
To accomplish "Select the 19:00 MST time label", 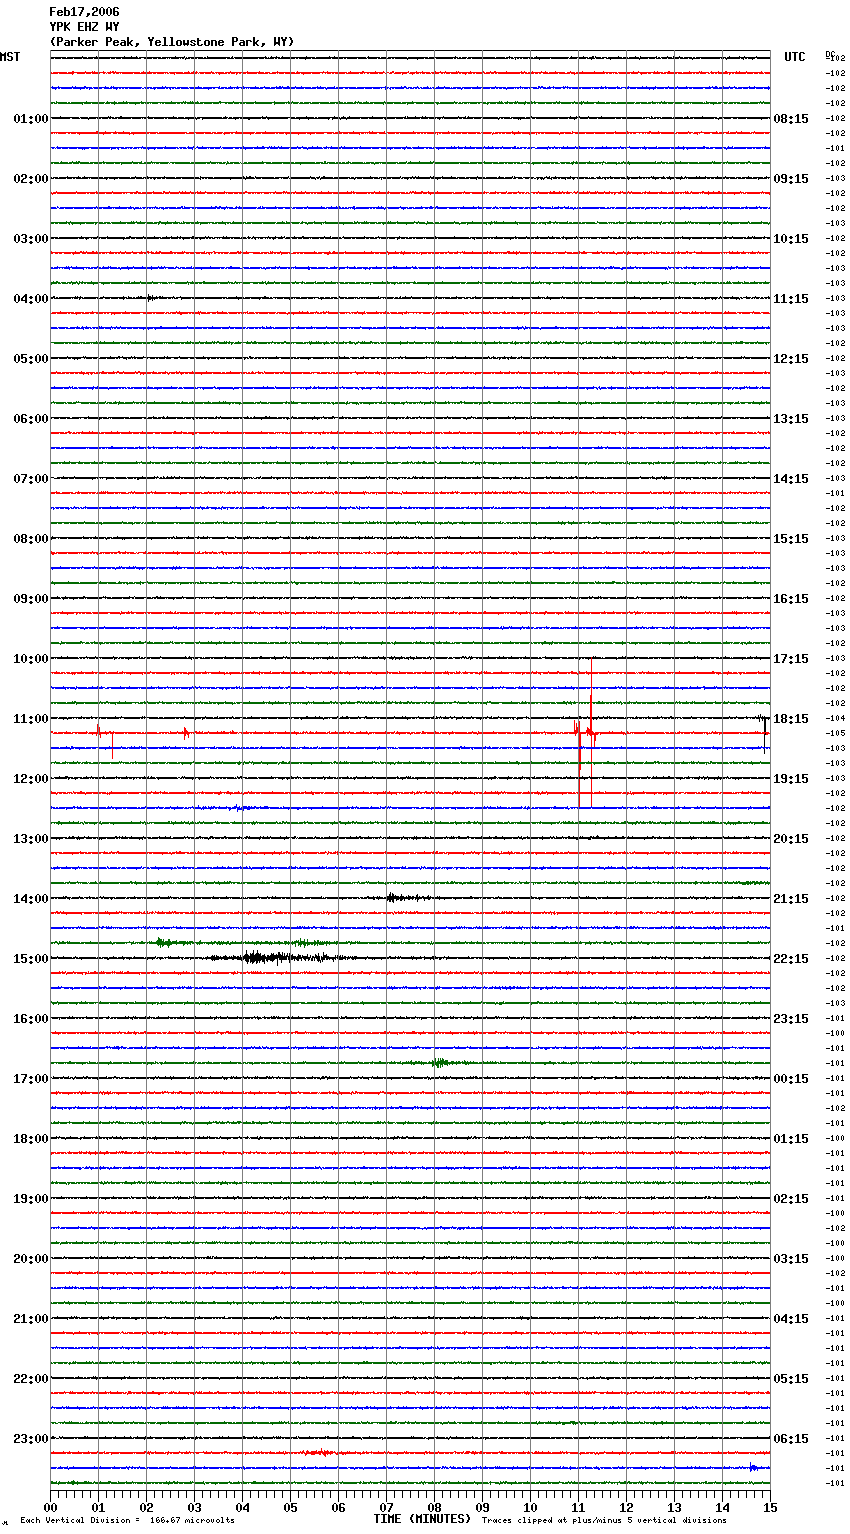I will 30,1199.
